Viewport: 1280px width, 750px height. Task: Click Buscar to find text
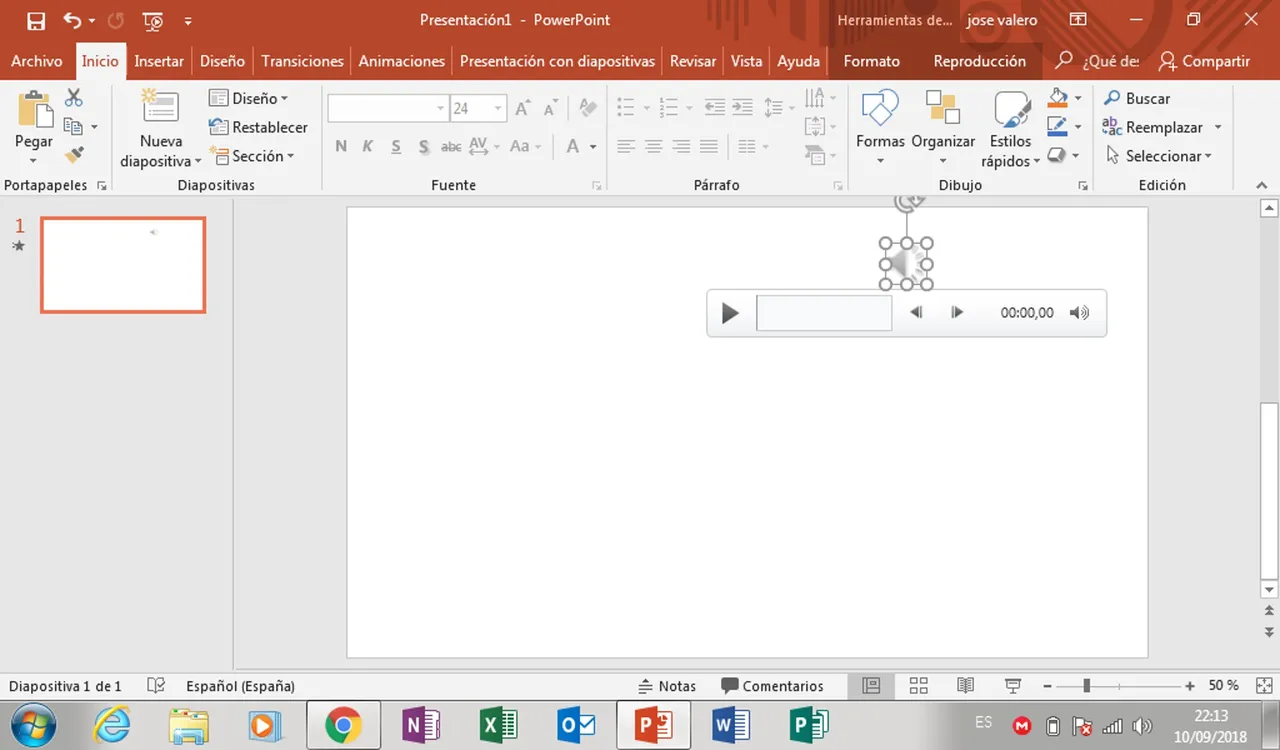(1137, 98)
